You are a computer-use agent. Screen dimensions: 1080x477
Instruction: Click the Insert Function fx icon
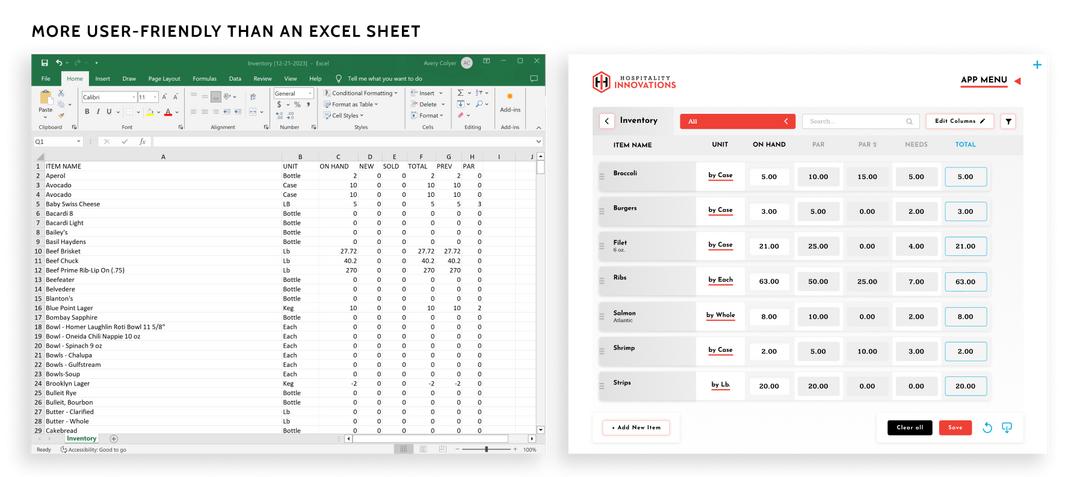pos(143,141)
